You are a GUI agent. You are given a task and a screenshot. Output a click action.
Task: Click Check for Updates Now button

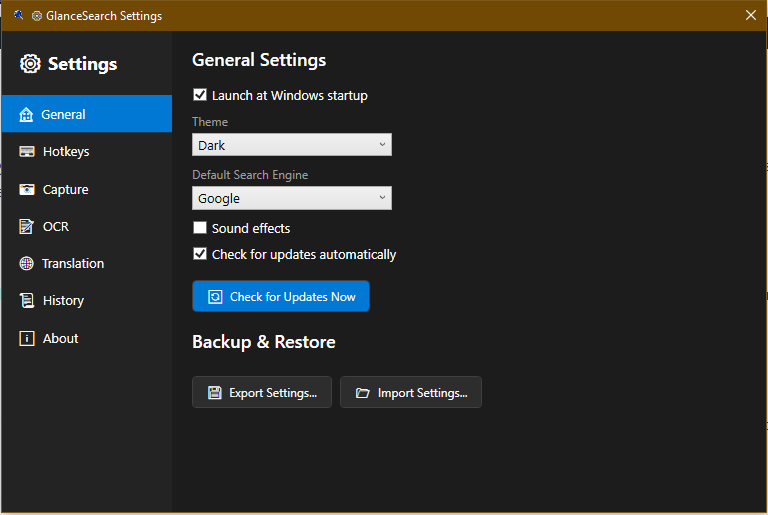tap(281, 296)
